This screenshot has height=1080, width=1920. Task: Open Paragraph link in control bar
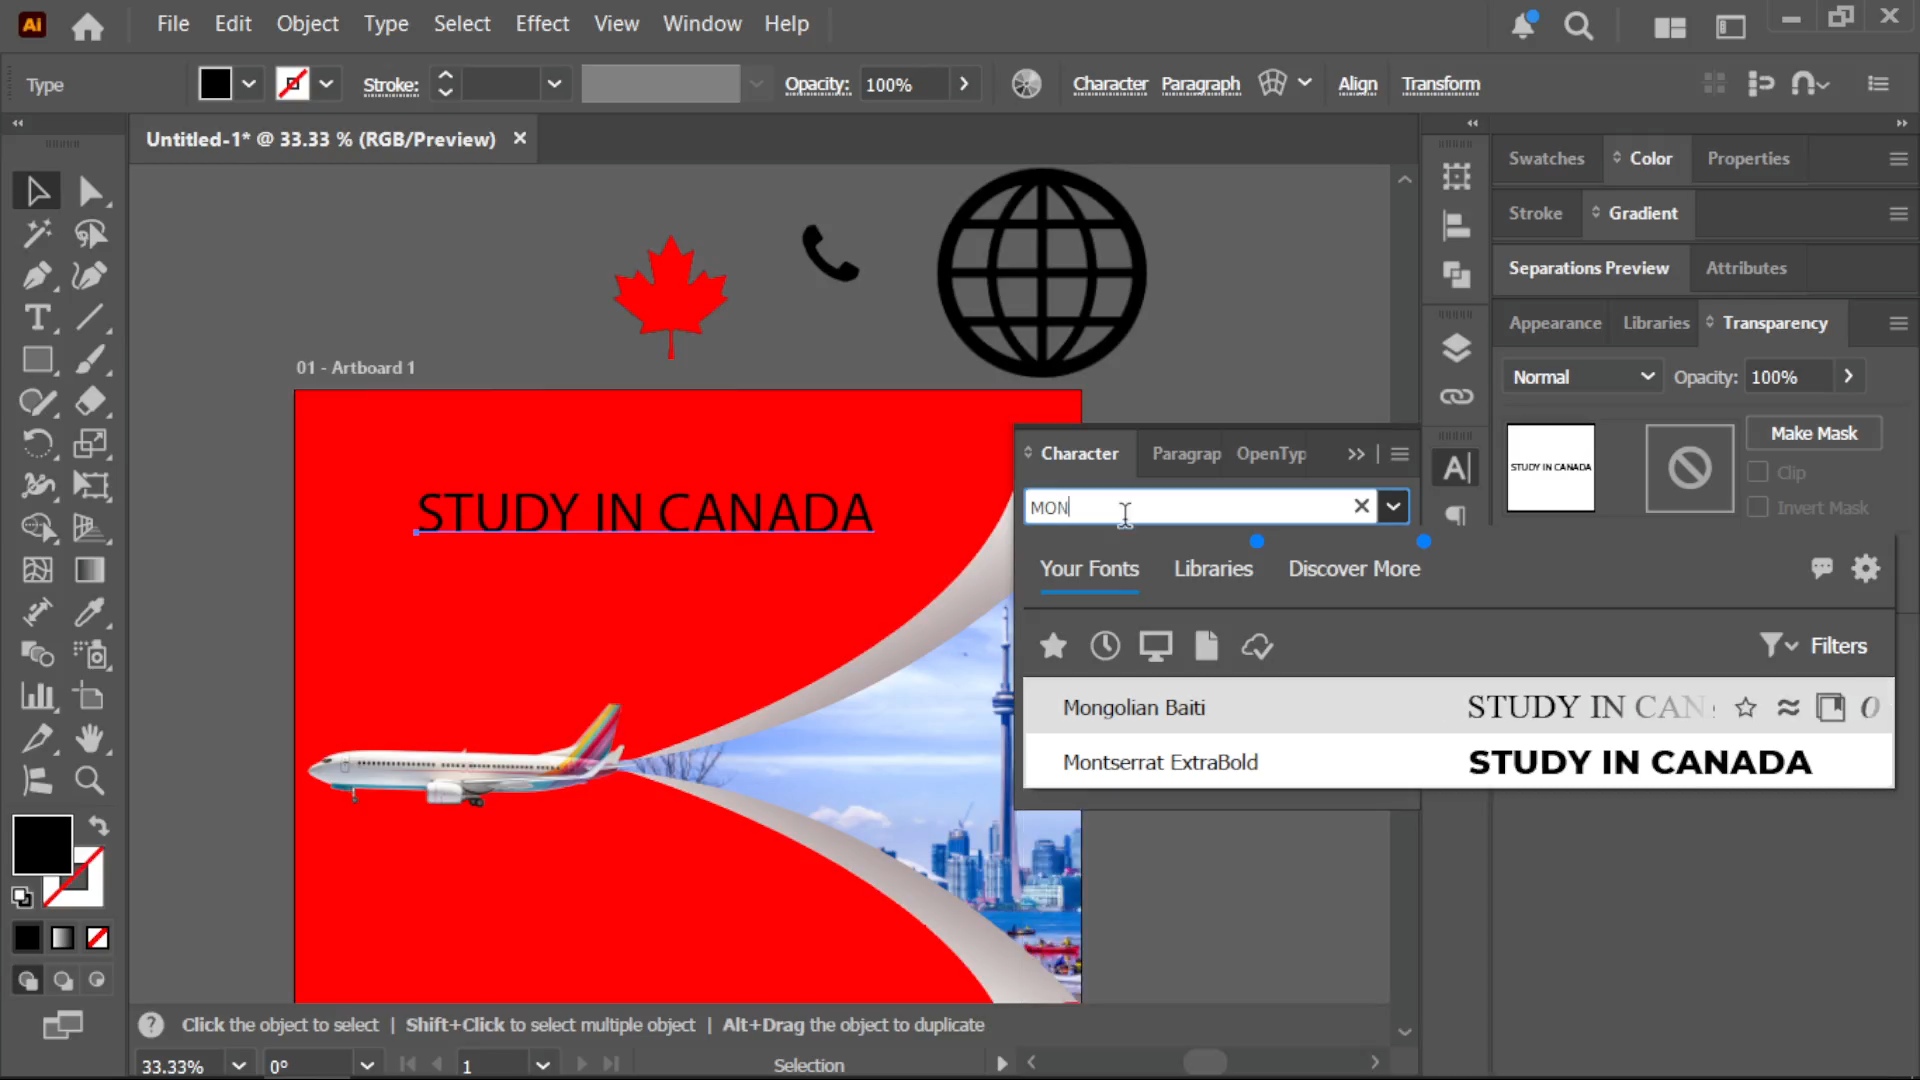tap(1200, 84)
